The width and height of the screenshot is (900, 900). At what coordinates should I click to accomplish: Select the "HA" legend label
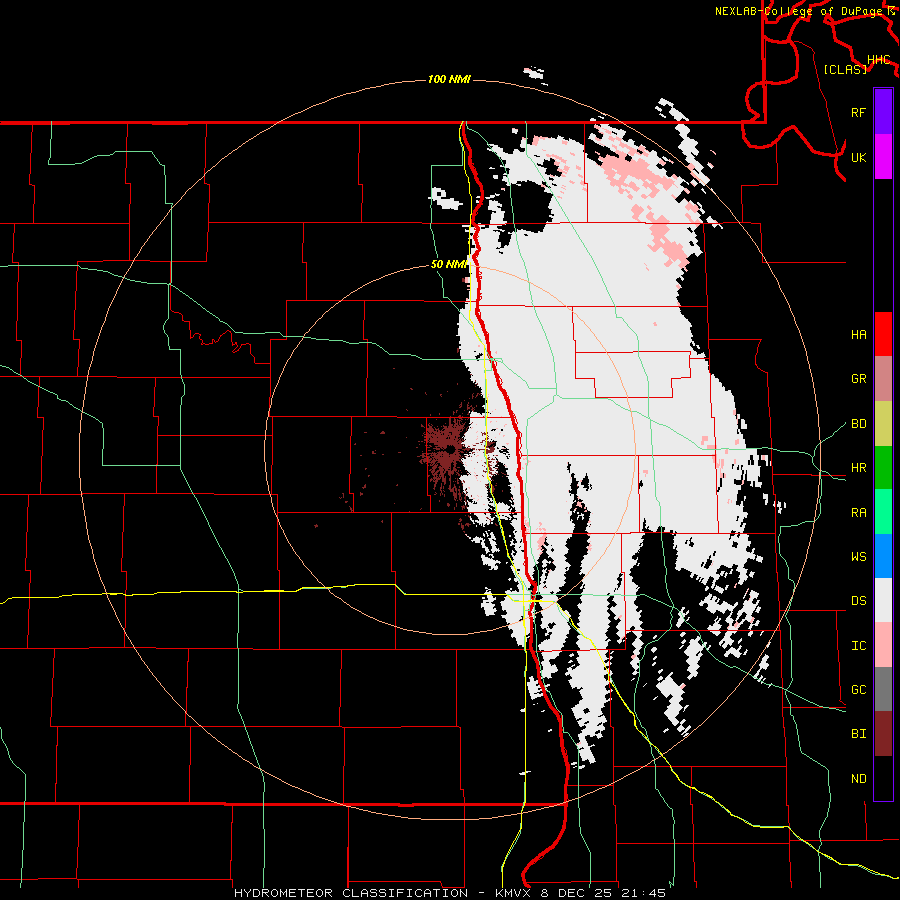coord(858,335)
